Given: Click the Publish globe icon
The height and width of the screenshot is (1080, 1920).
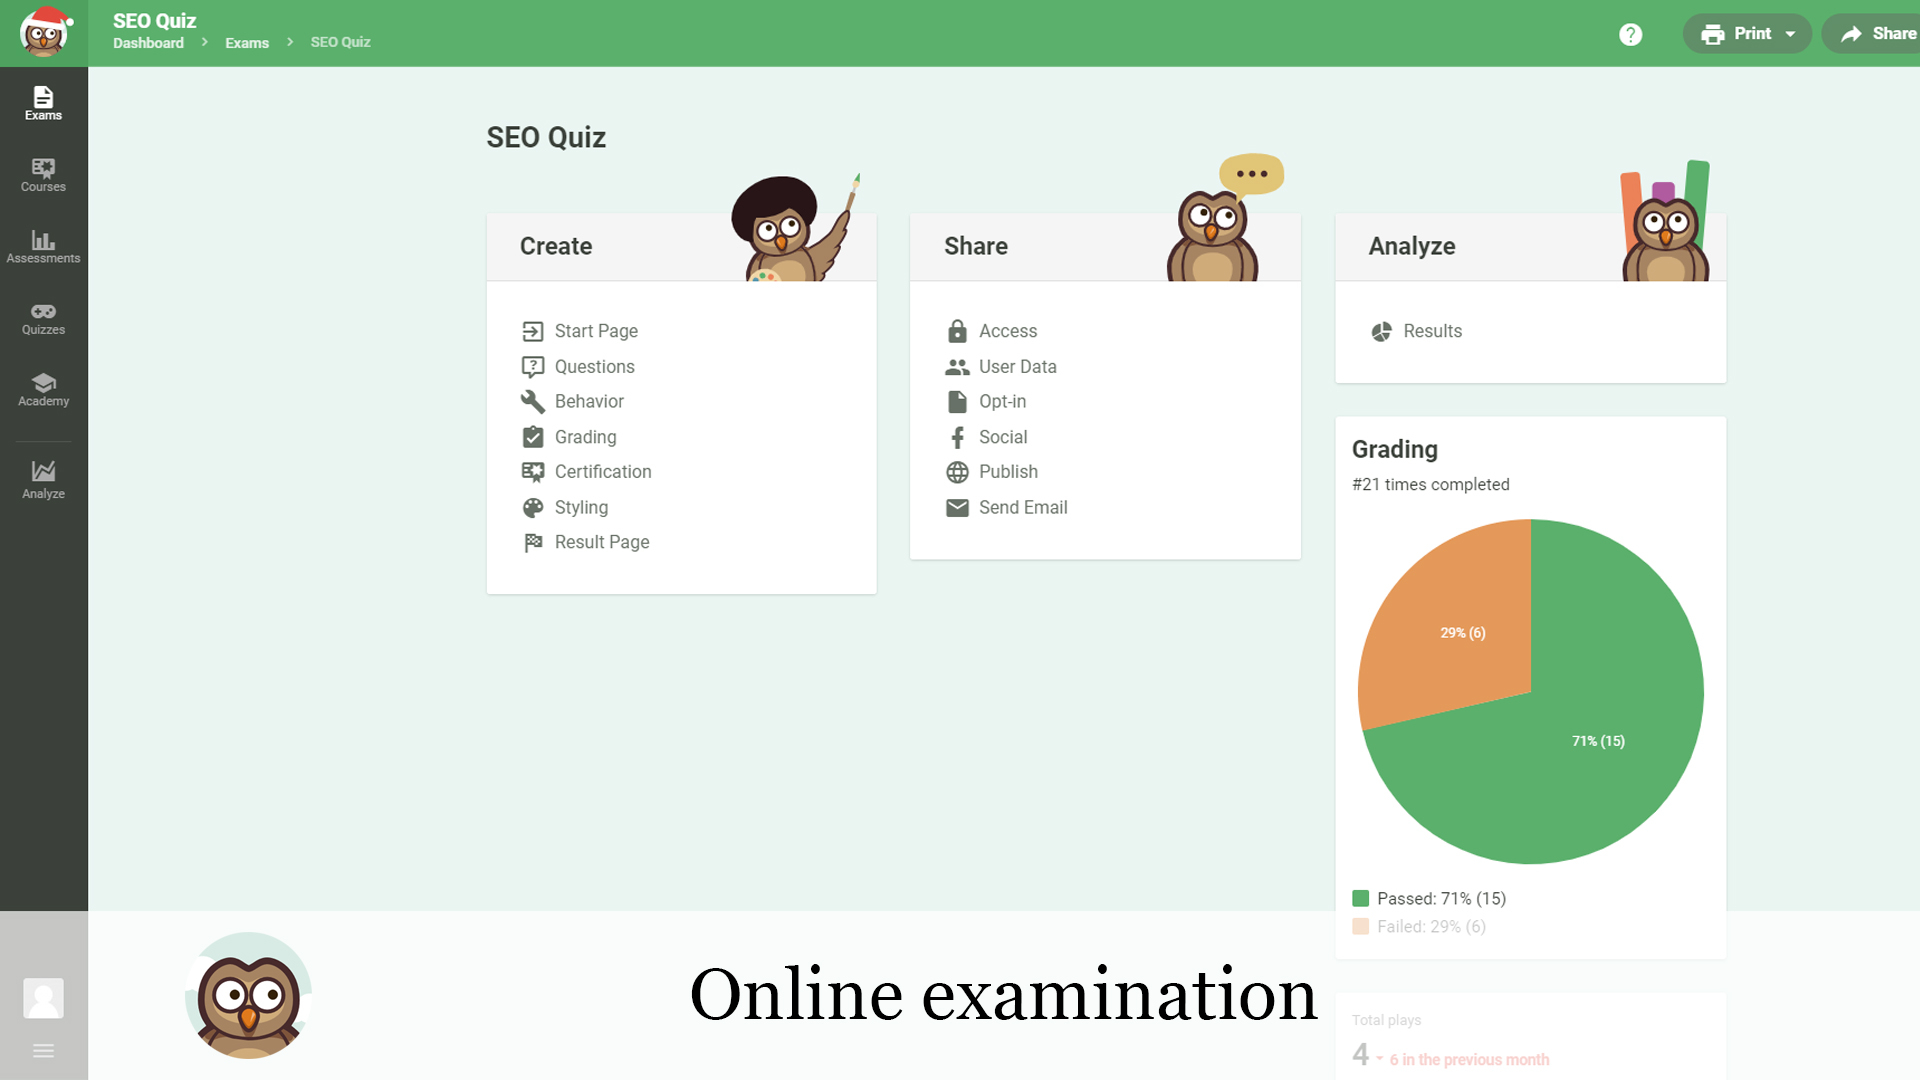Looking at the screenshot, I should pos(957,472).
